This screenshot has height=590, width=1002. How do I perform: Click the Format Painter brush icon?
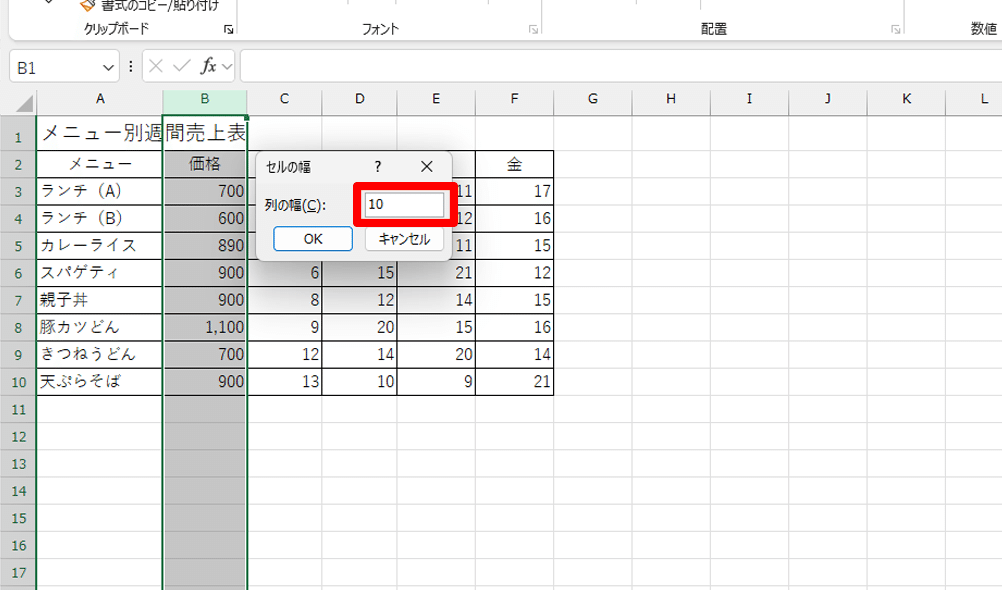tap(87, 5)
